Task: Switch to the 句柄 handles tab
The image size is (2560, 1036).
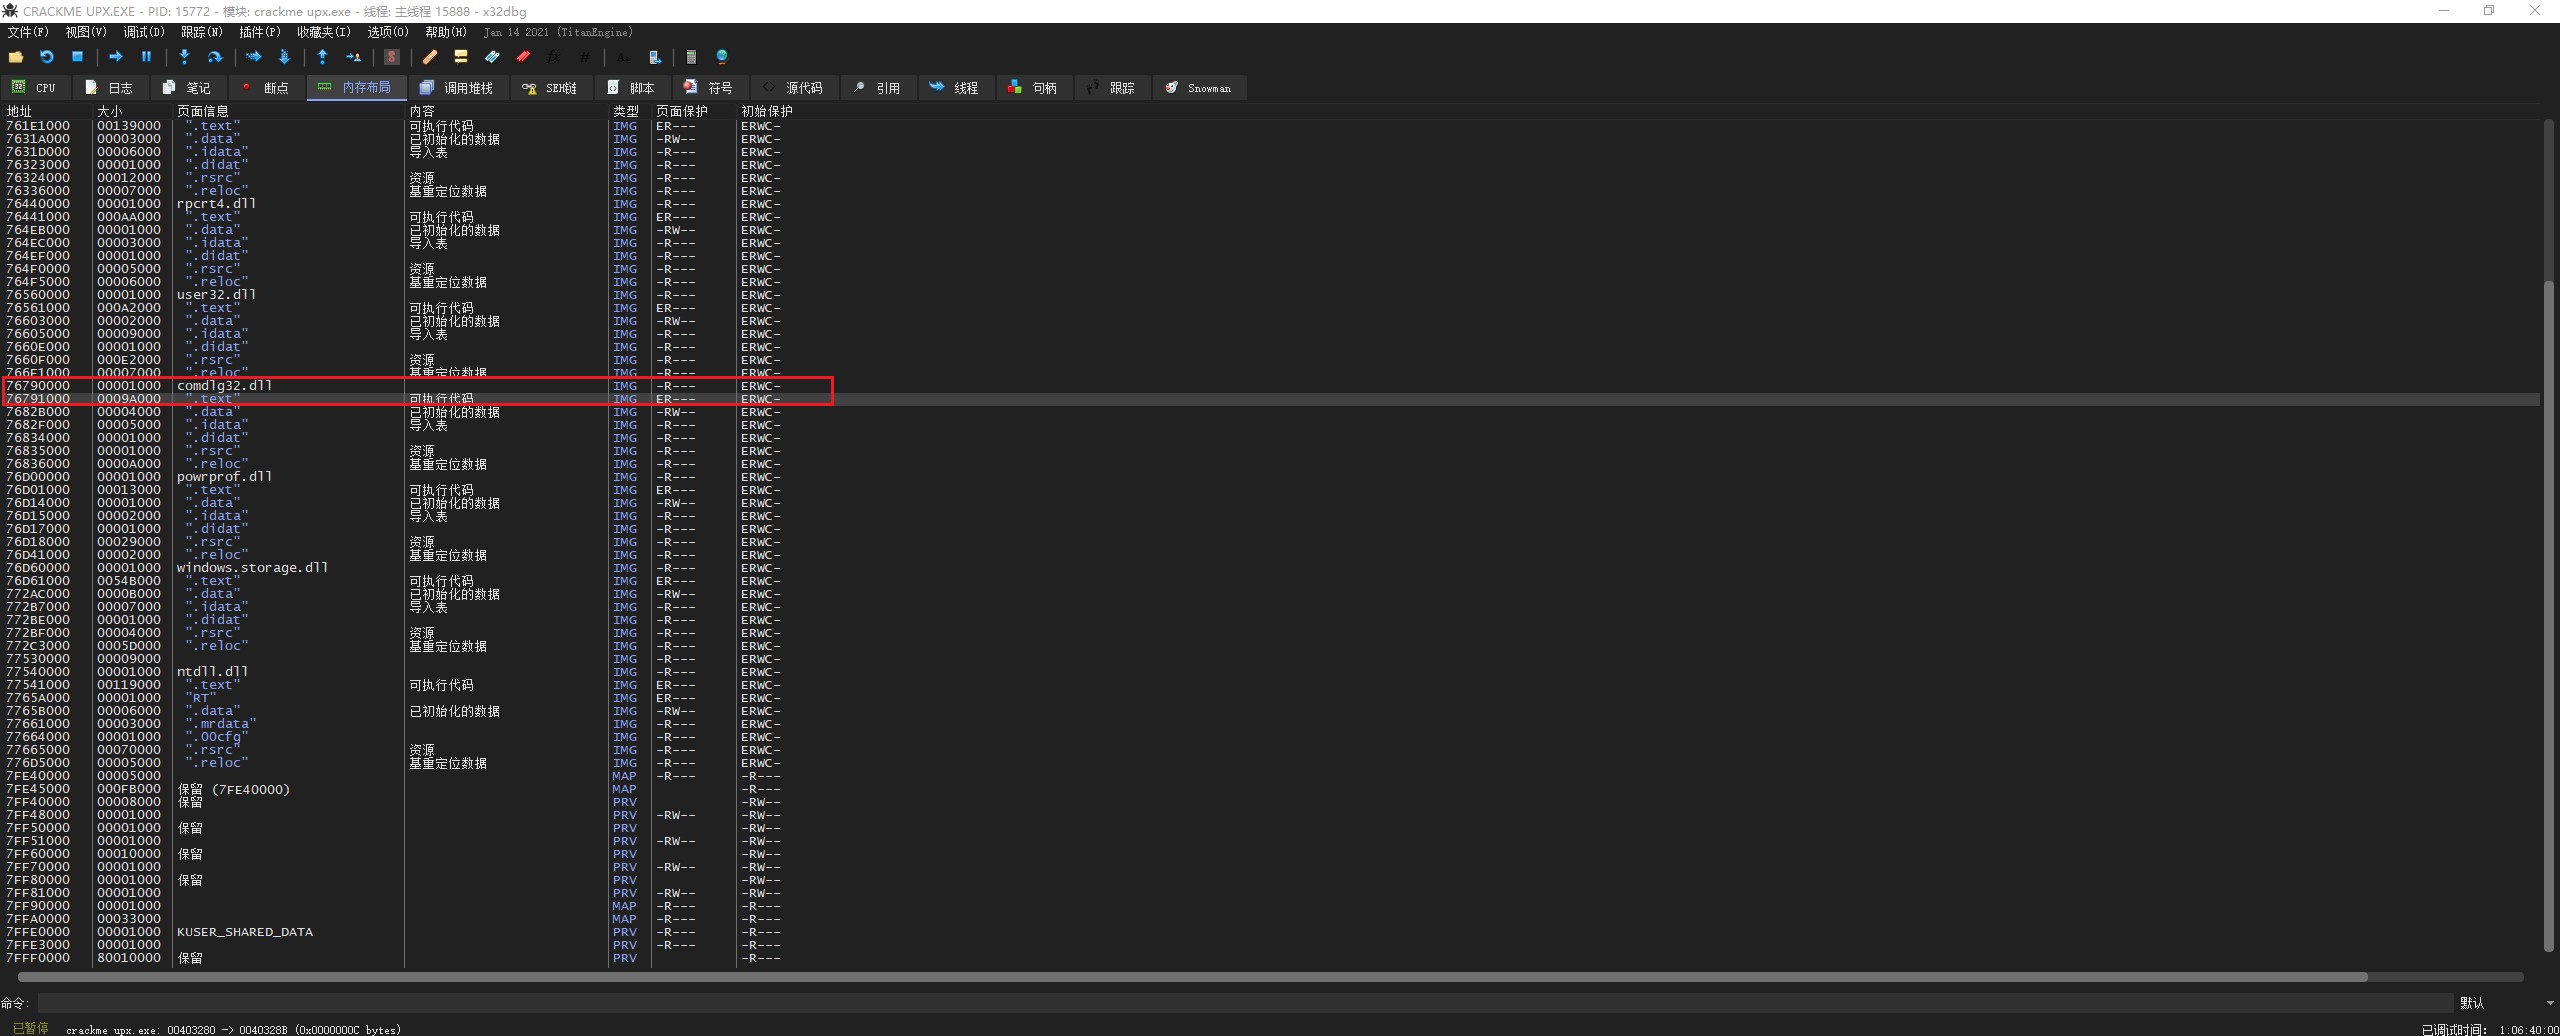Action: coord(1034,88)
